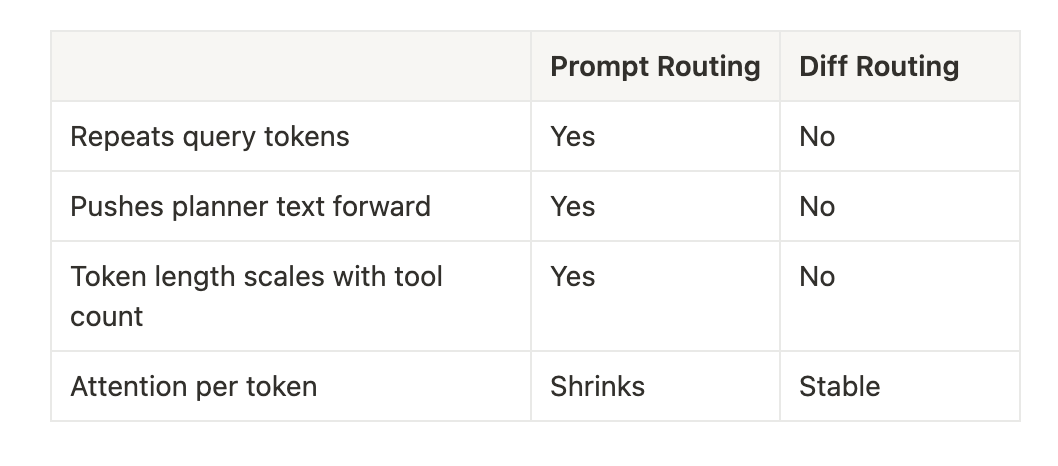Screen dimensions: 1058x466
Task: Click 'No' in the Token length row
Action: click(x=817, y=276)
